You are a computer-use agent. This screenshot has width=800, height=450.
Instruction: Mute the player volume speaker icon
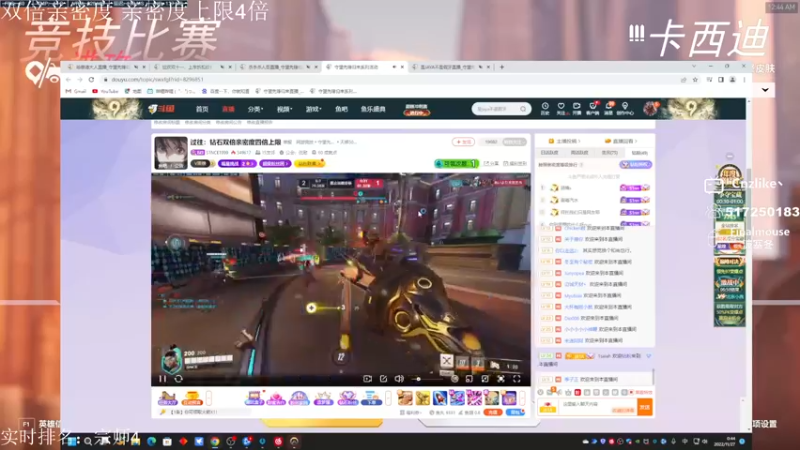coord(399,379)
